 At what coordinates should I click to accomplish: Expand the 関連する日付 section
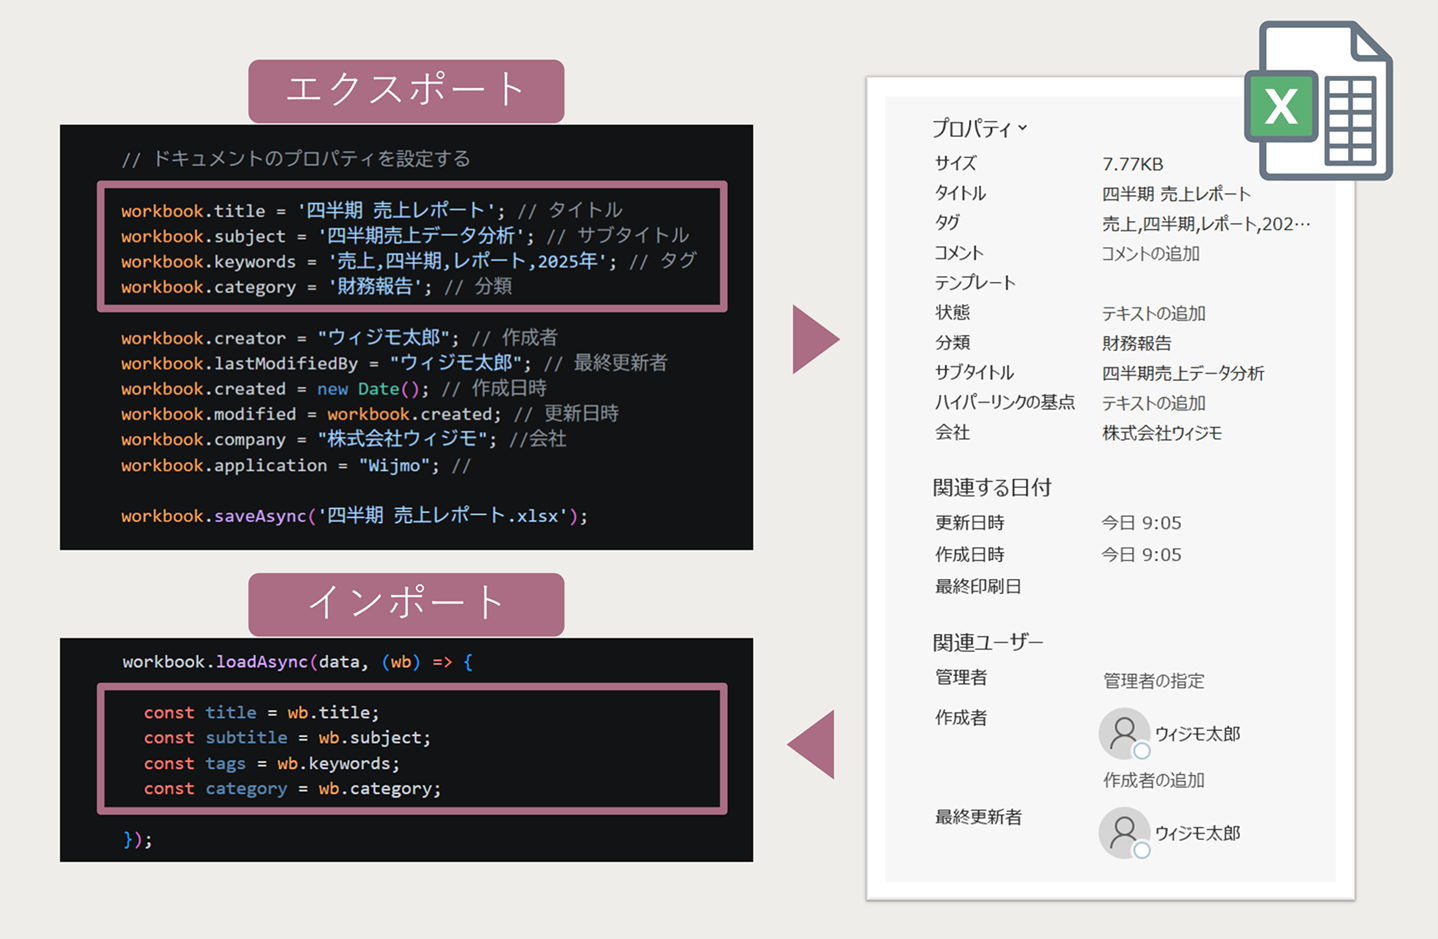pyautogui.click(x=990, y=487)
